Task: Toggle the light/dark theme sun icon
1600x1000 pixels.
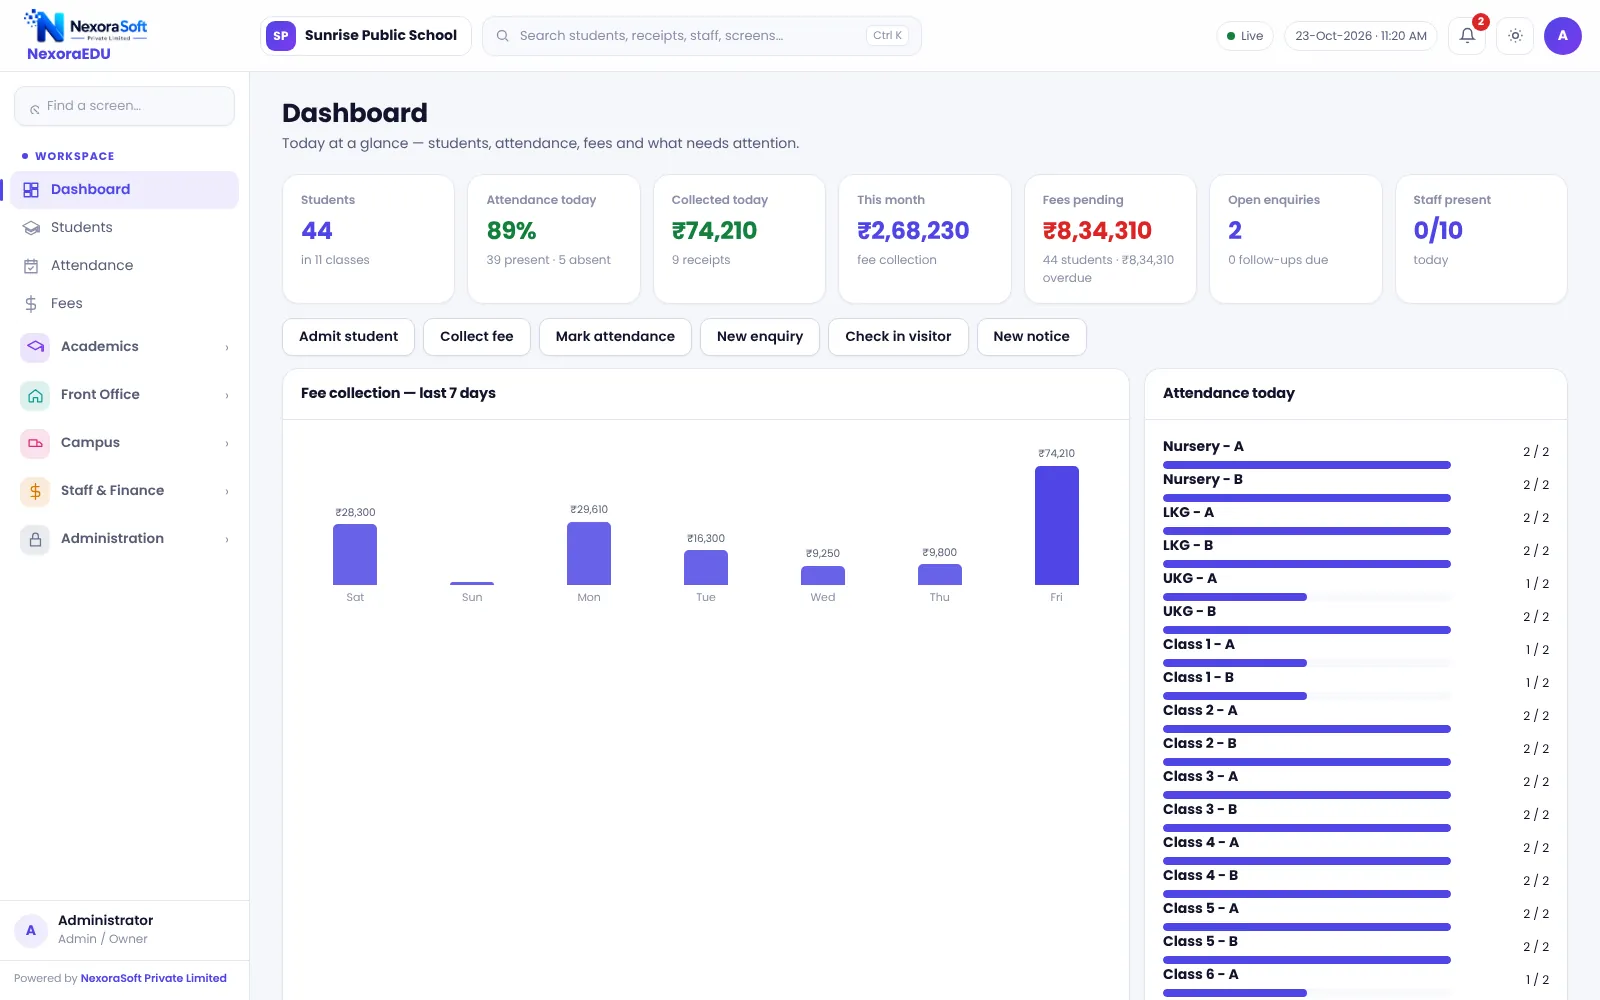Action: pos(1515,36)
